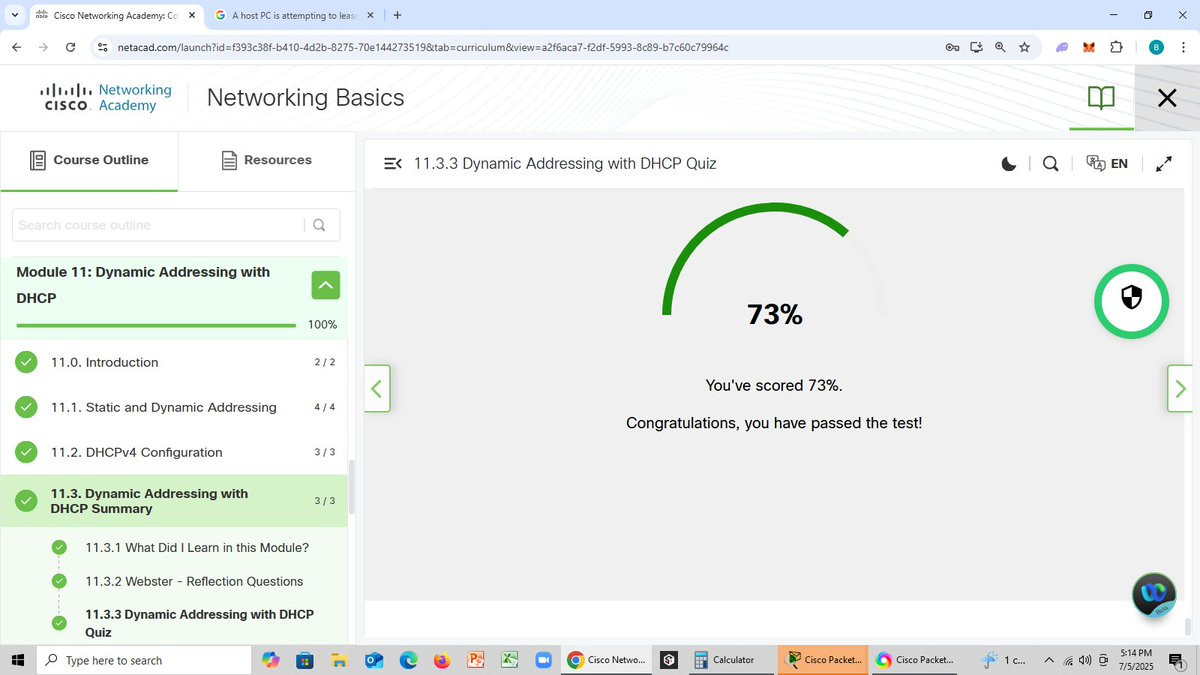Viewport: 1200px width, 675px height.
Task: Open a new browser tab
Action: pyautogui.click(x=397, y=15)
